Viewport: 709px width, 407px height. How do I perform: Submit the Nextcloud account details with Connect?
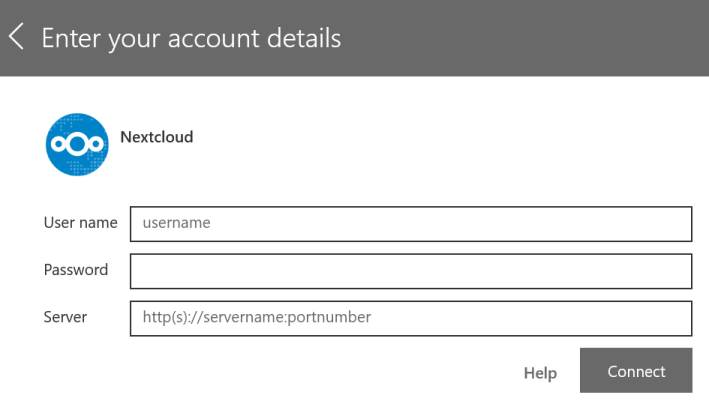coord(636,372)
